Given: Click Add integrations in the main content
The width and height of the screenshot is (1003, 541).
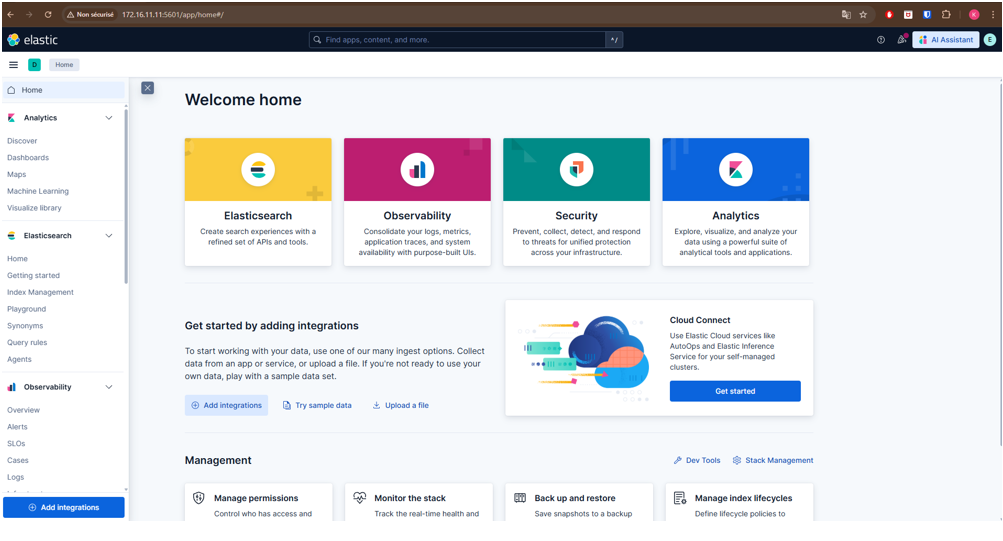Looking at the screenshot, I should [226, 405].
